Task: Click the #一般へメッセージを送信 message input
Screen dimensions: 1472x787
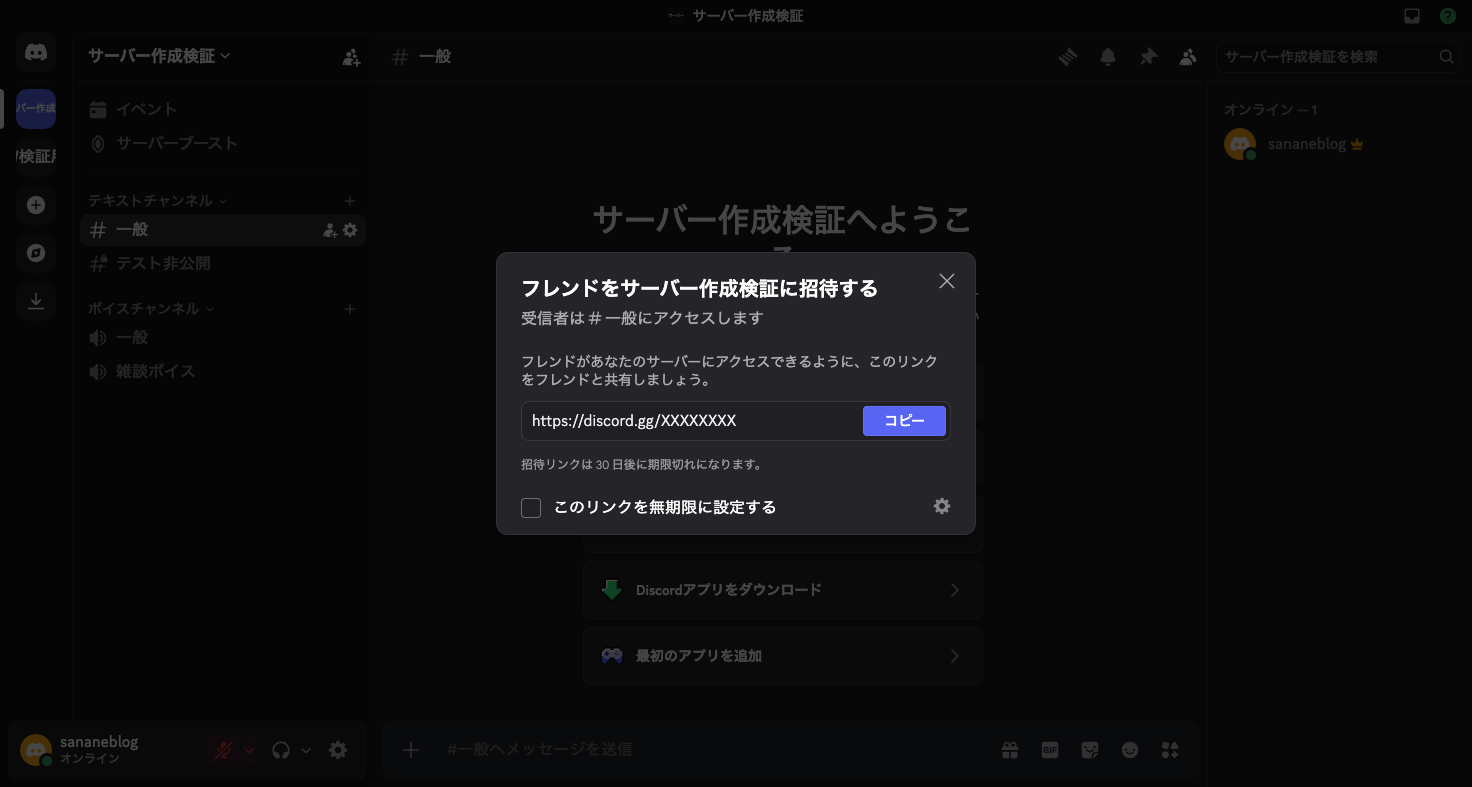Action: (715, 750)
